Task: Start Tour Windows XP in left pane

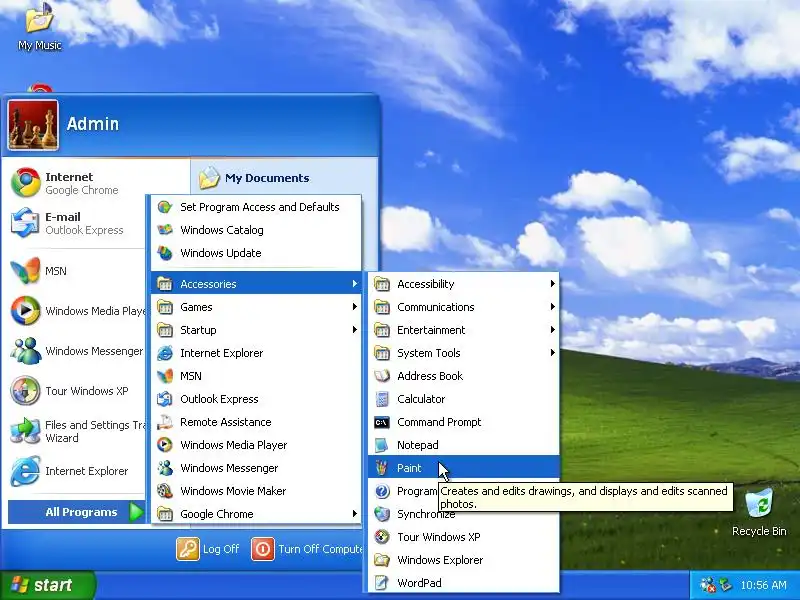Action: coord(77,391)
